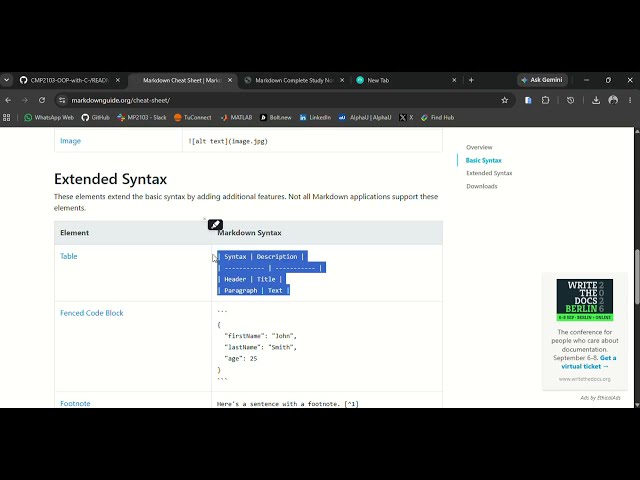The image size is (640, 480).
Task: Open the Ask Gemini button
Action: click(x=542, y=80)
